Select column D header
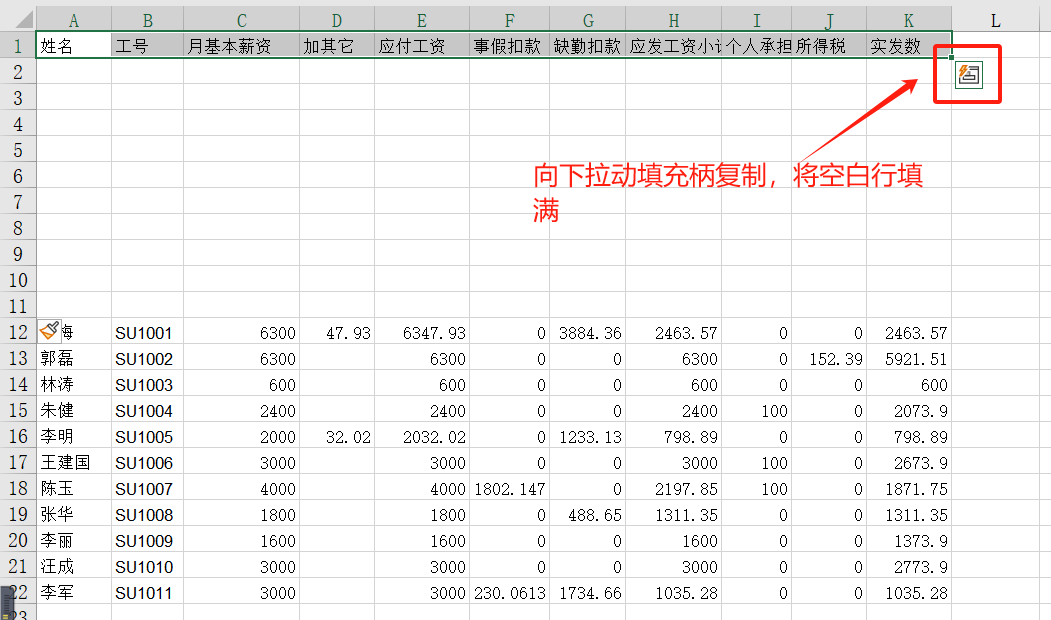The height and width of the screenshot is (620, 1051). pos(336,20)
